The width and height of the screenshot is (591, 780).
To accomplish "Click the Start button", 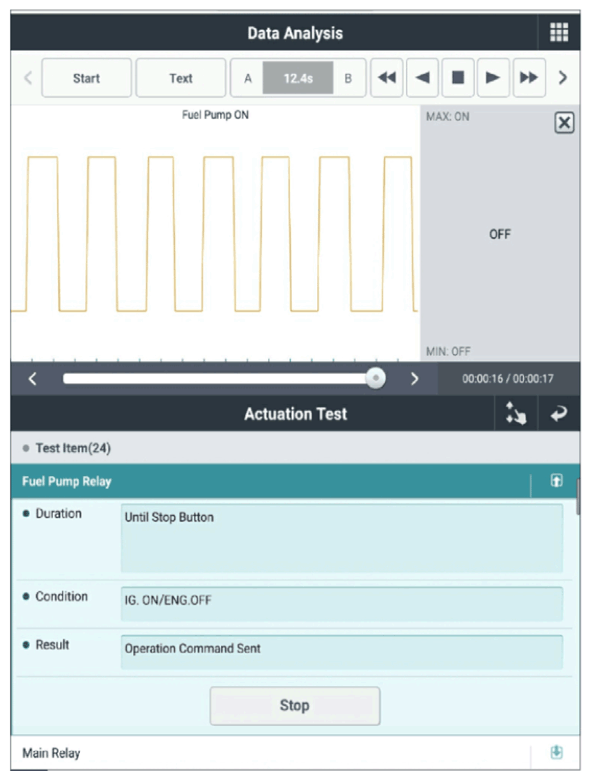I will tap(87, 78).
